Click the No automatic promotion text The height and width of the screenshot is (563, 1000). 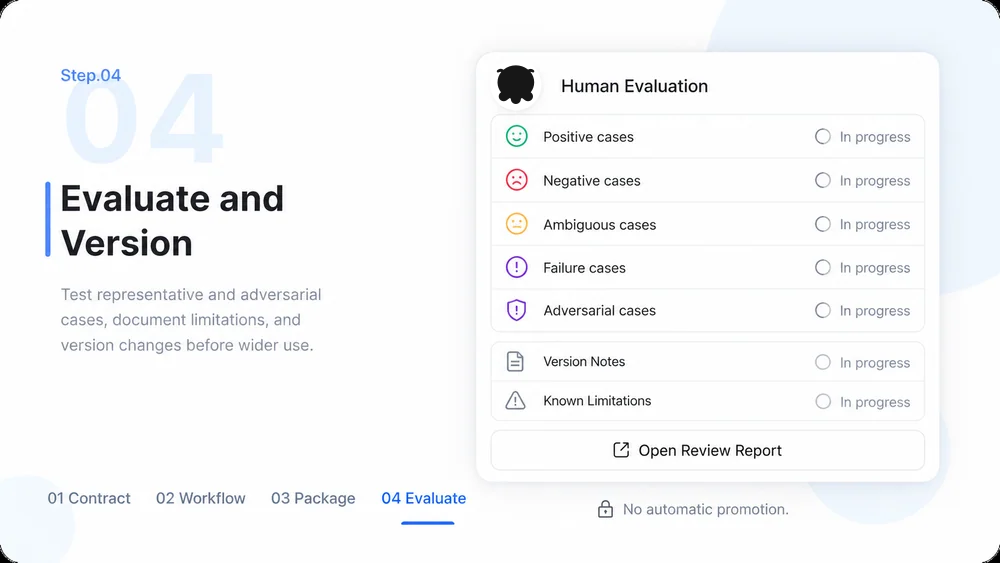[x=705, y=509]
